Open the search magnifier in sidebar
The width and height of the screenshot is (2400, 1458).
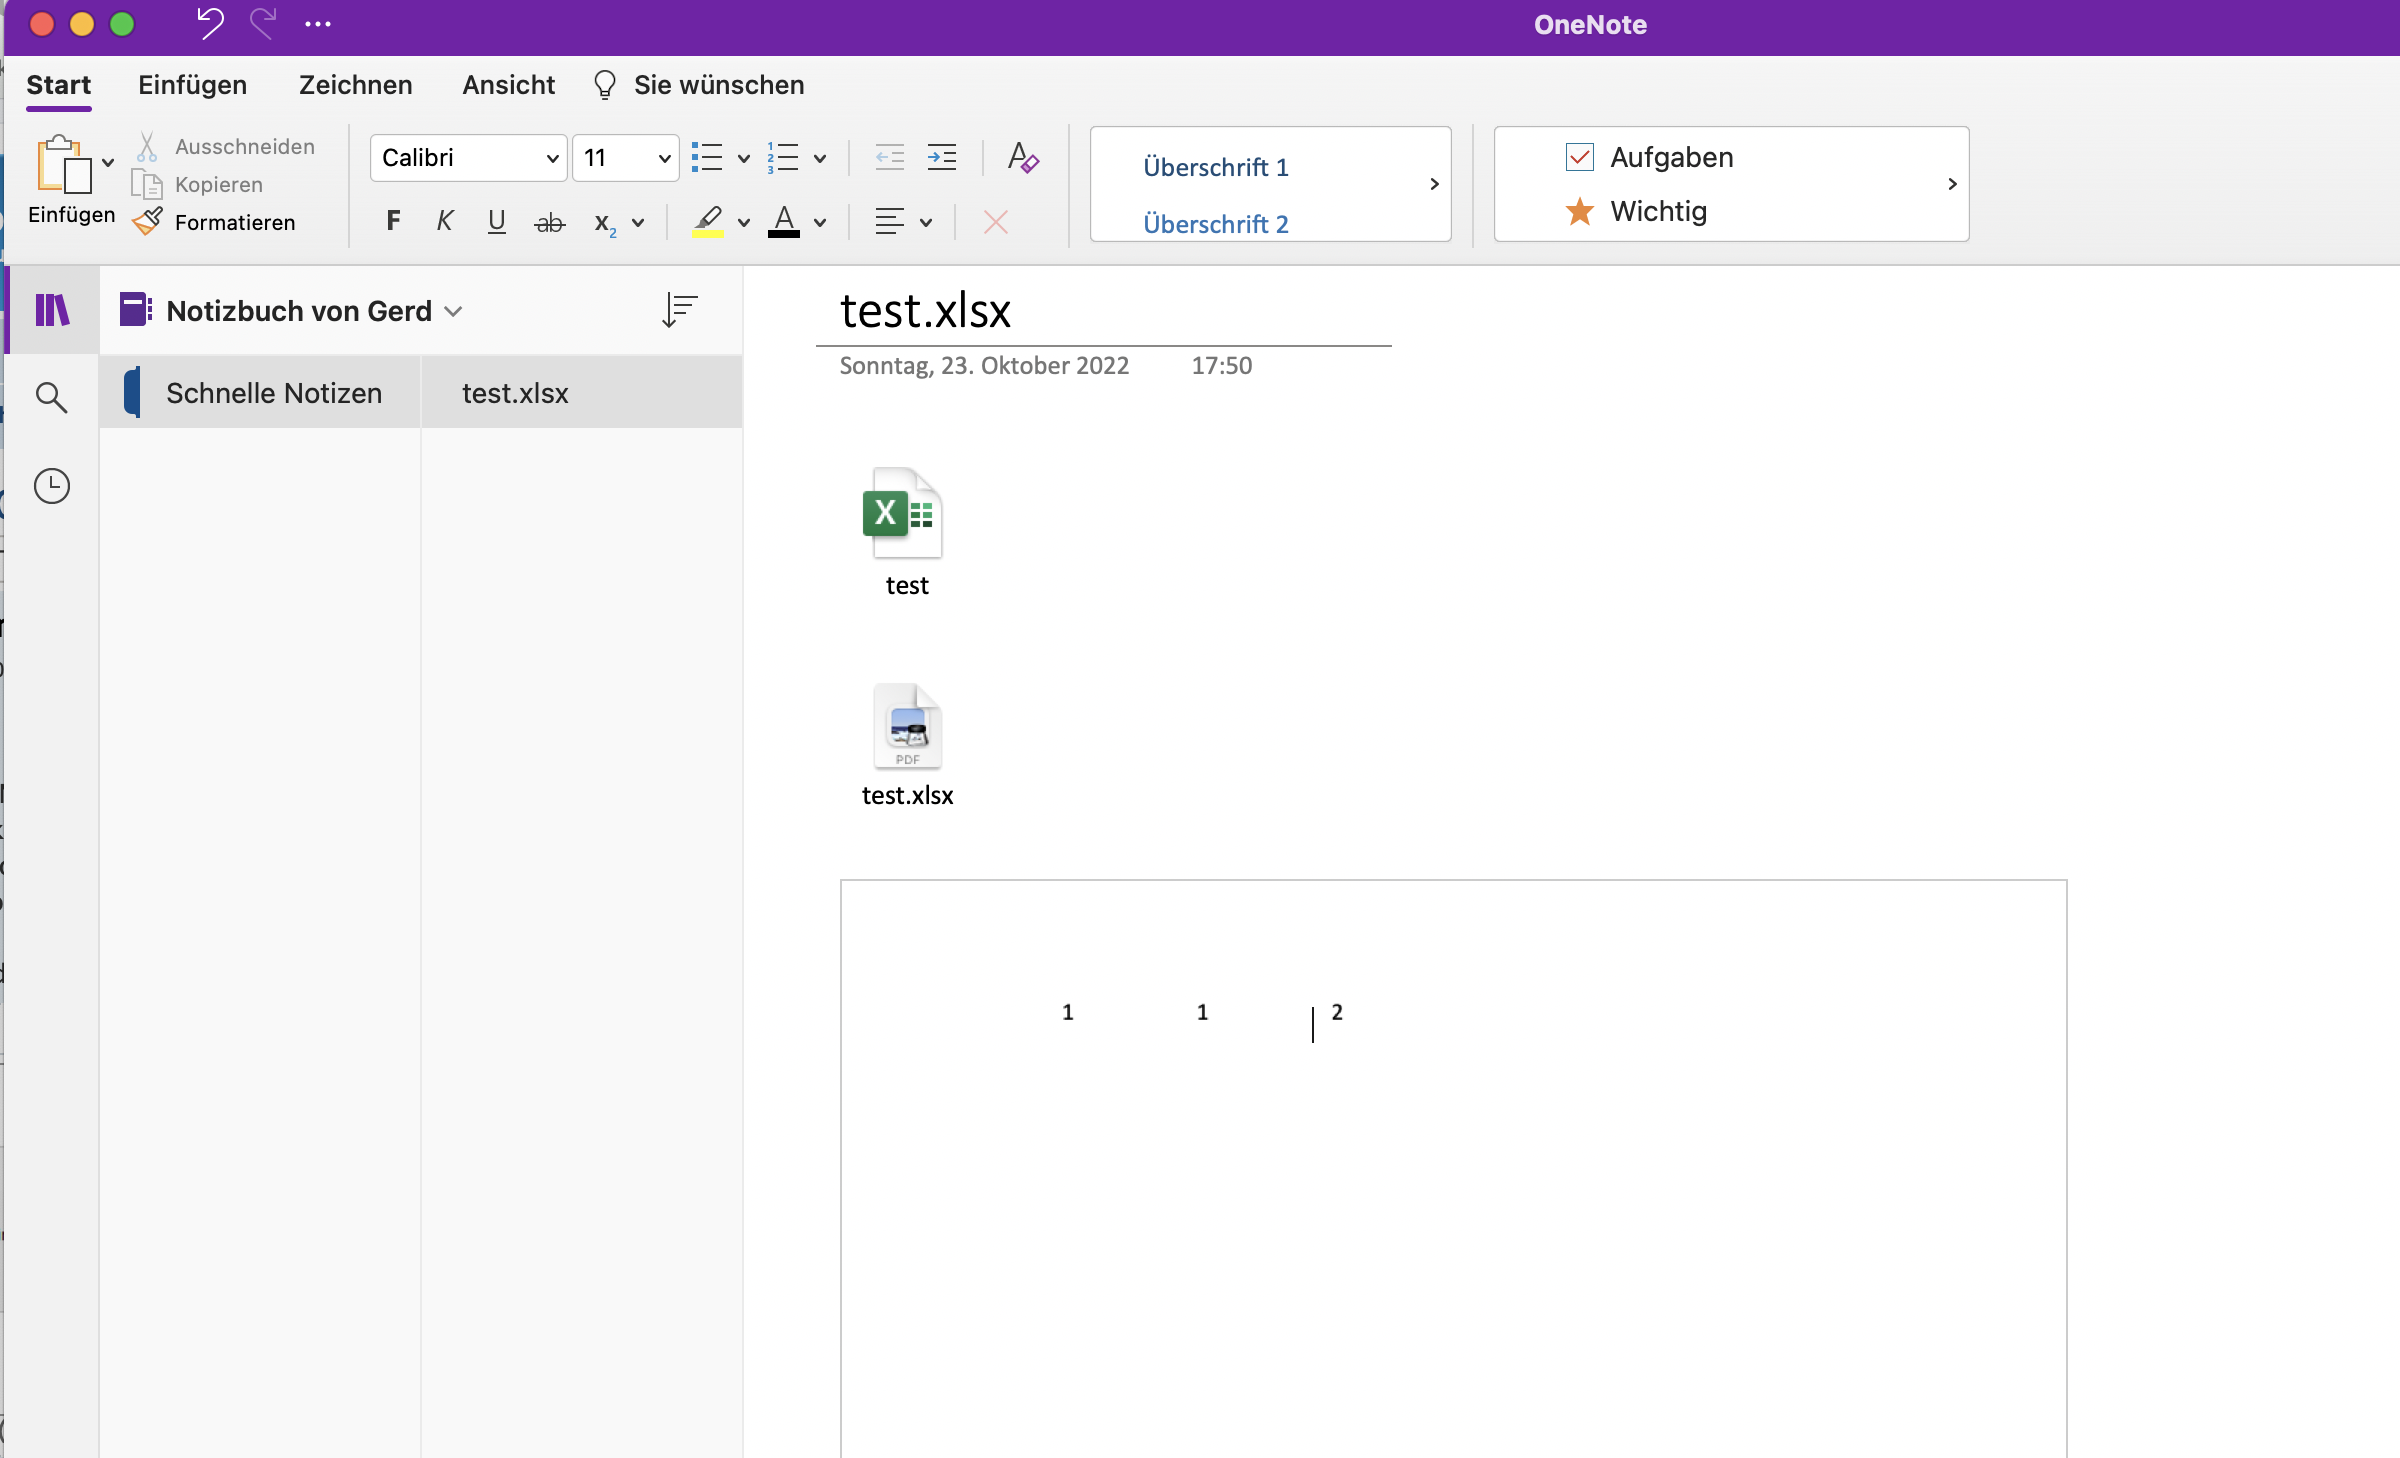coord(51,397)
